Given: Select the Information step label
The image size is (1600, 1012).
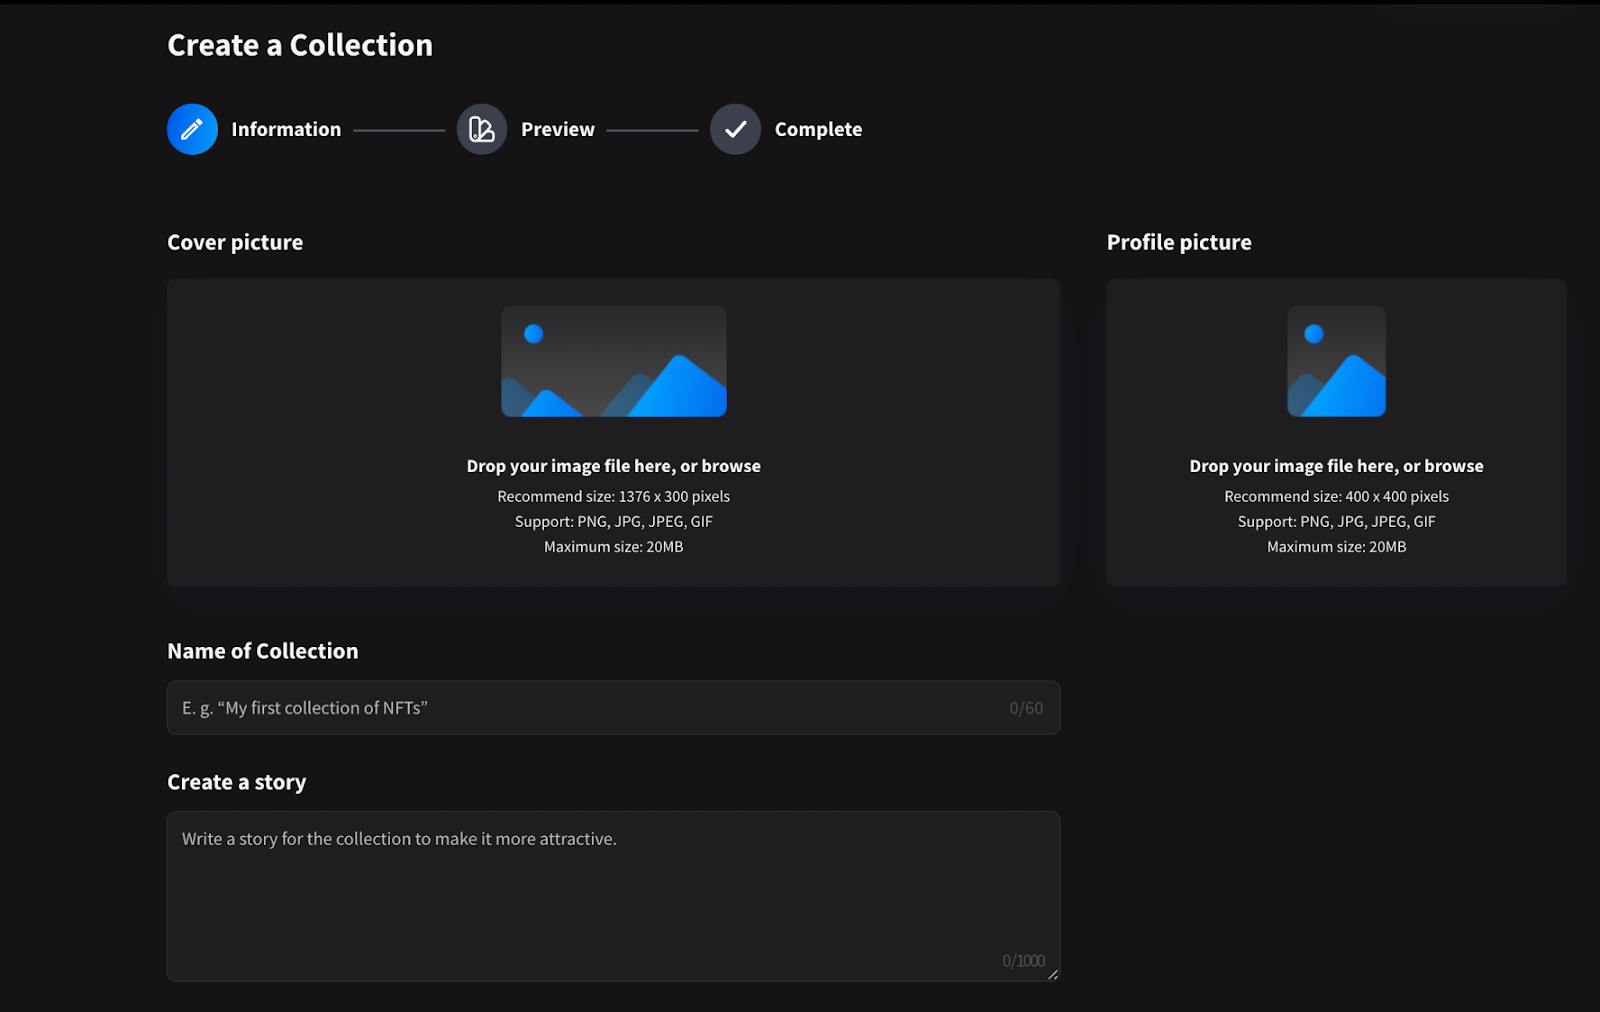Looking at the screenshot, I should click(286, 129).
